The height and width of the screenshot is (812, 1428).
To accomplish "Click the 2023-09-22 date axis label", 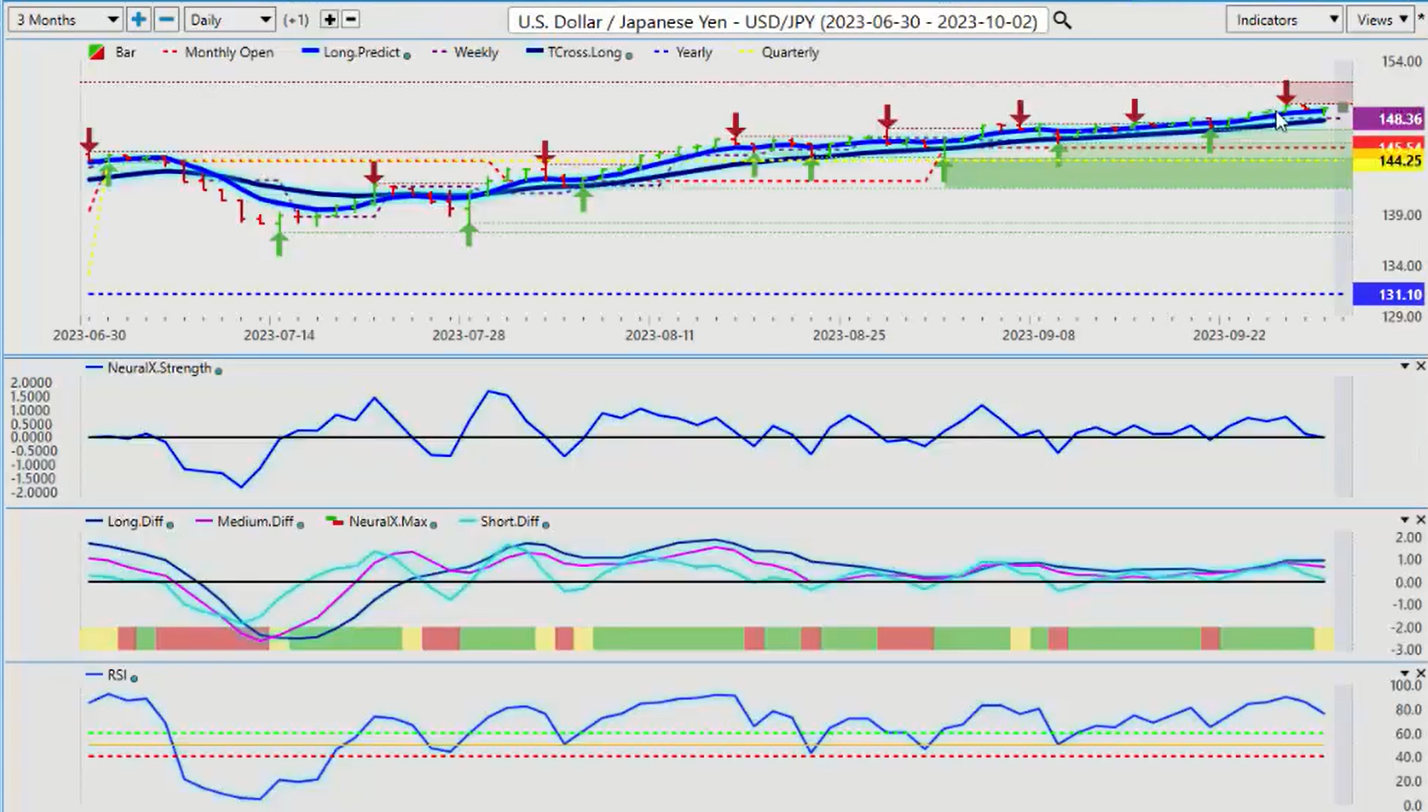I will [x=1229, y=335].
